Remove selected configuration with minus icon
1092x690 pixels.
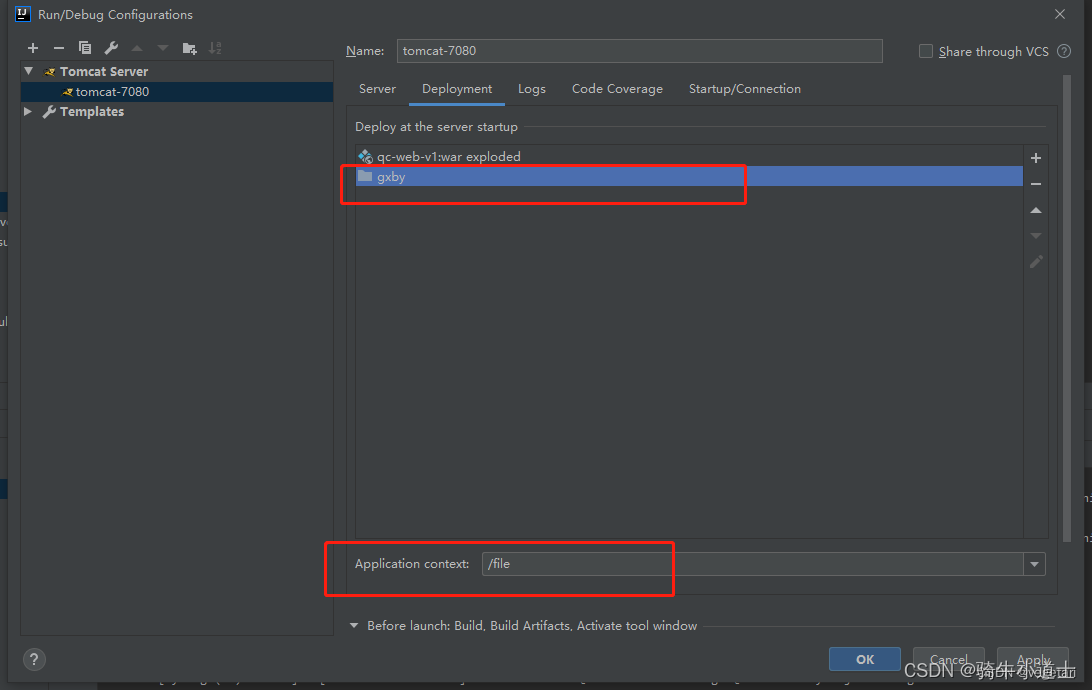pyautogui.click(x=58, y=48)
